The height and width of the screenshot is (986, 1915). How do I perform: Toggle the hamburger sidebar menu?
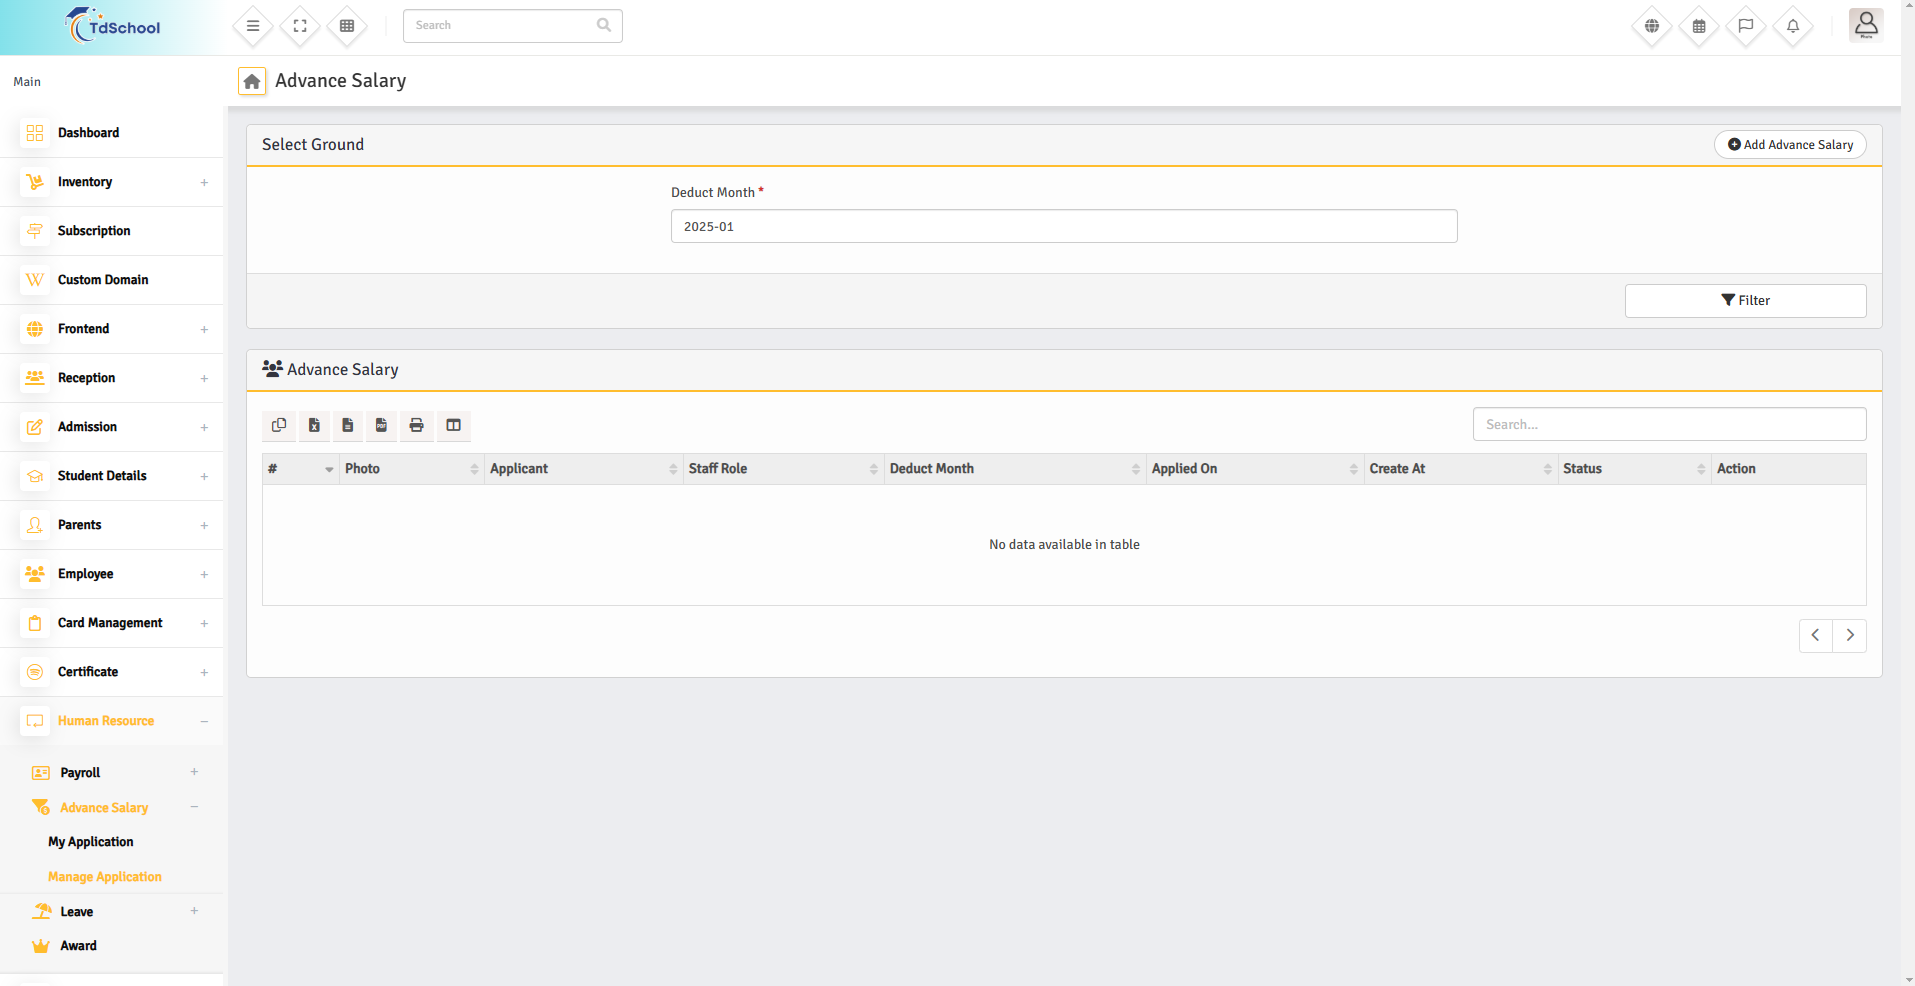253,26
